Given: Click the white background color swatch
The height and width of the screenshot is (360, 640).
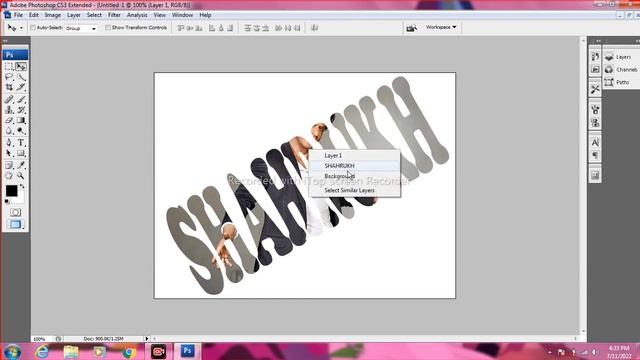Looking at the screenshot, I should tap(20, 199).
